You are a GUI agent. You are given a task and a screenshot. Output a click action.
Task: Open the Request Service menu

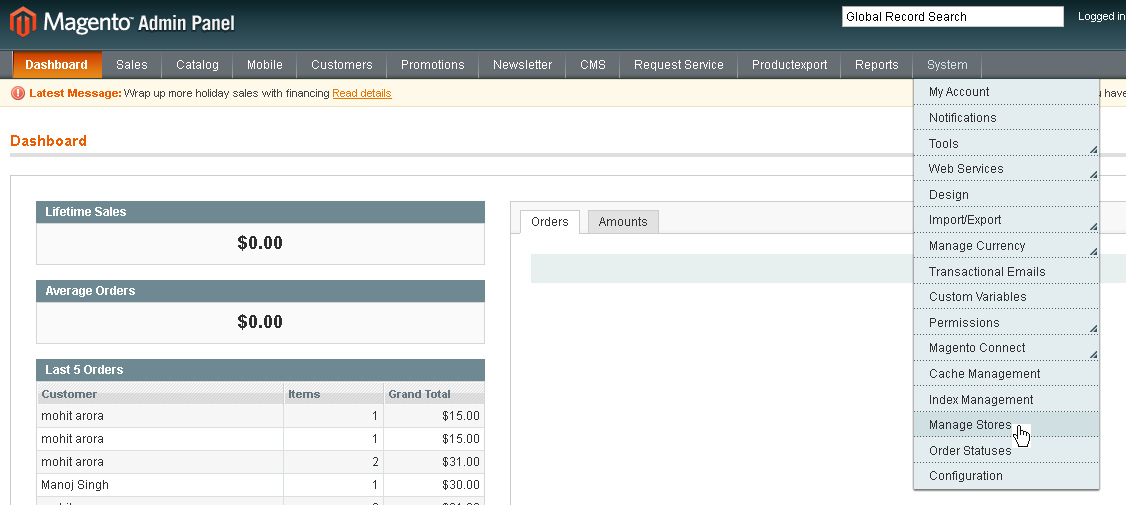coord(679,65)
